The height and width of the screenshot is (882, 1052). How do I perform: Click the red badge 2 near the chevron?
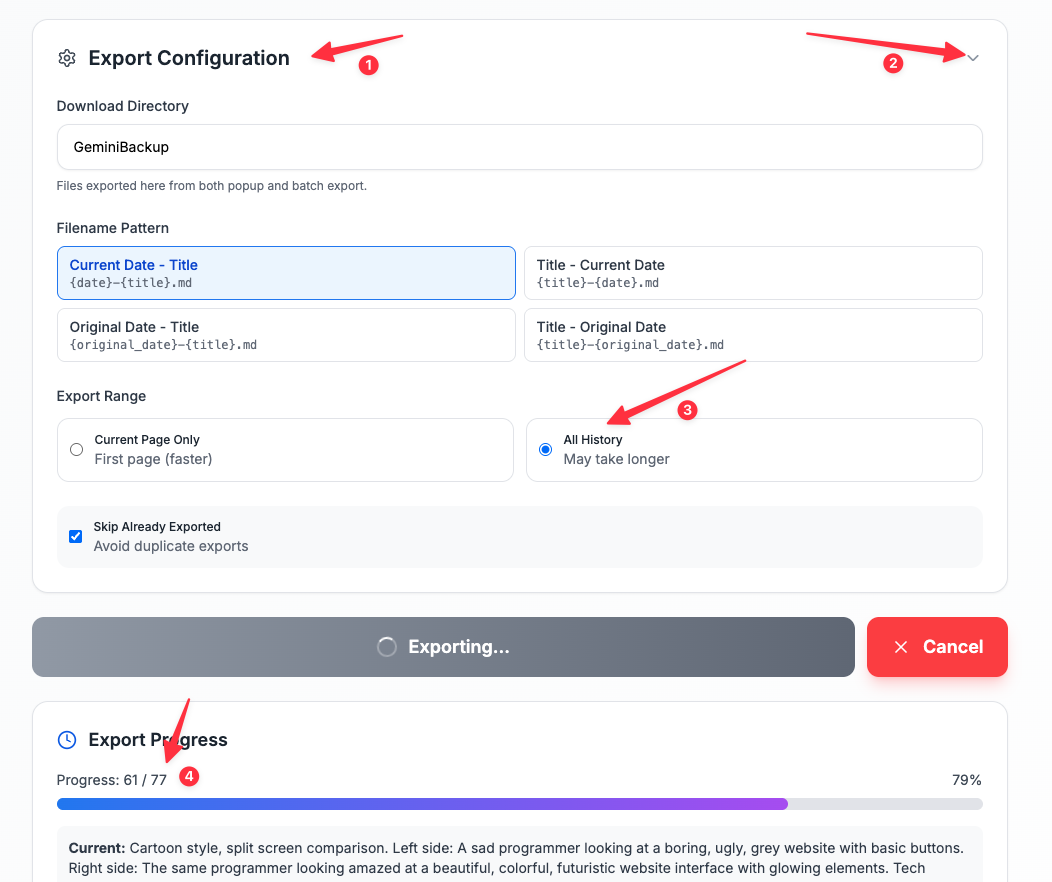[x=893, y=62]
